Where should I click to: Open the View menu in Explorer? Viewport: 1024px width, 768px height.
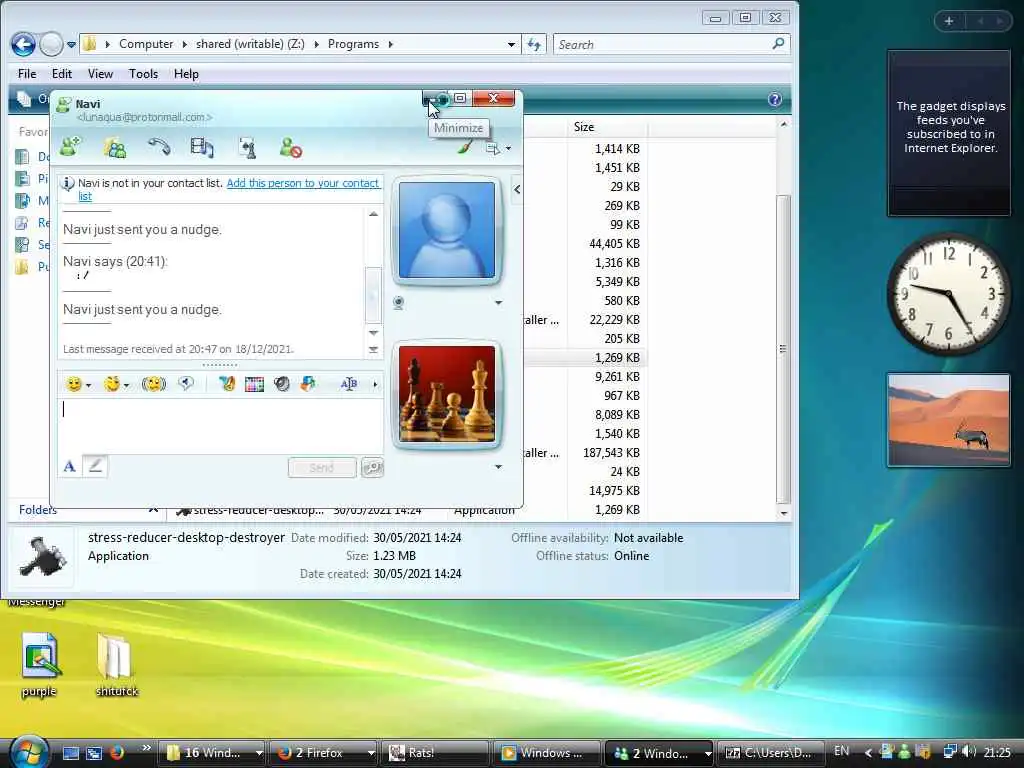coord(101,74)
